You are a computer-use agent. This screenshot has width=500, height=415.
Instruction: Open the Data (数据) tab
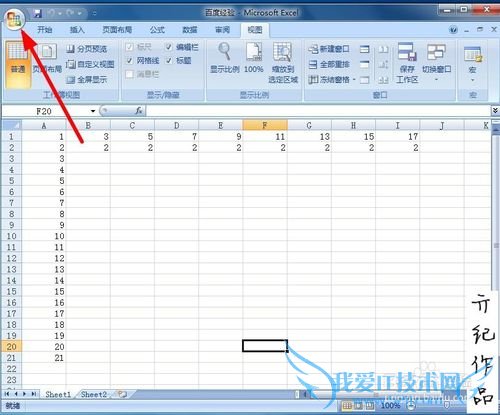190,30
